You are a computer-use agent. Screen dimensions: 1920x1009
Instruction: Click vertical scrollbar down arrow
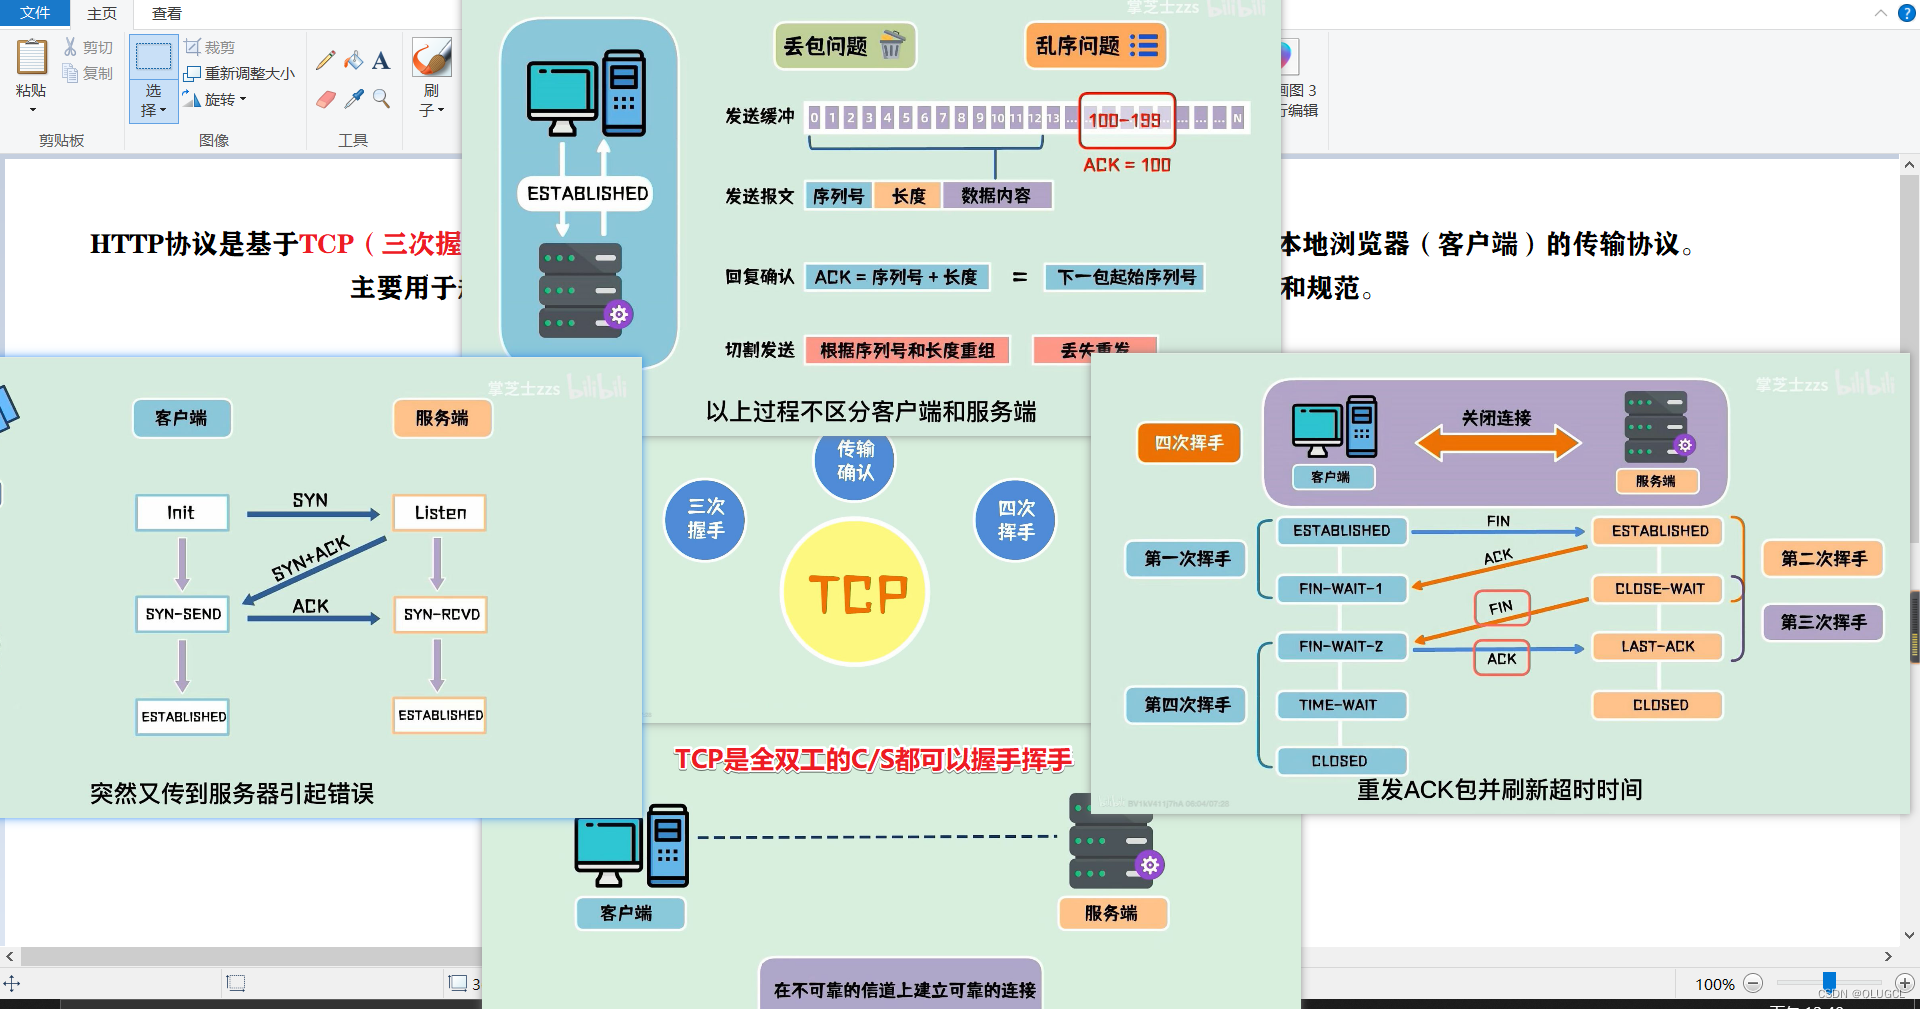pyautogui.click(x=1909, y=936)
